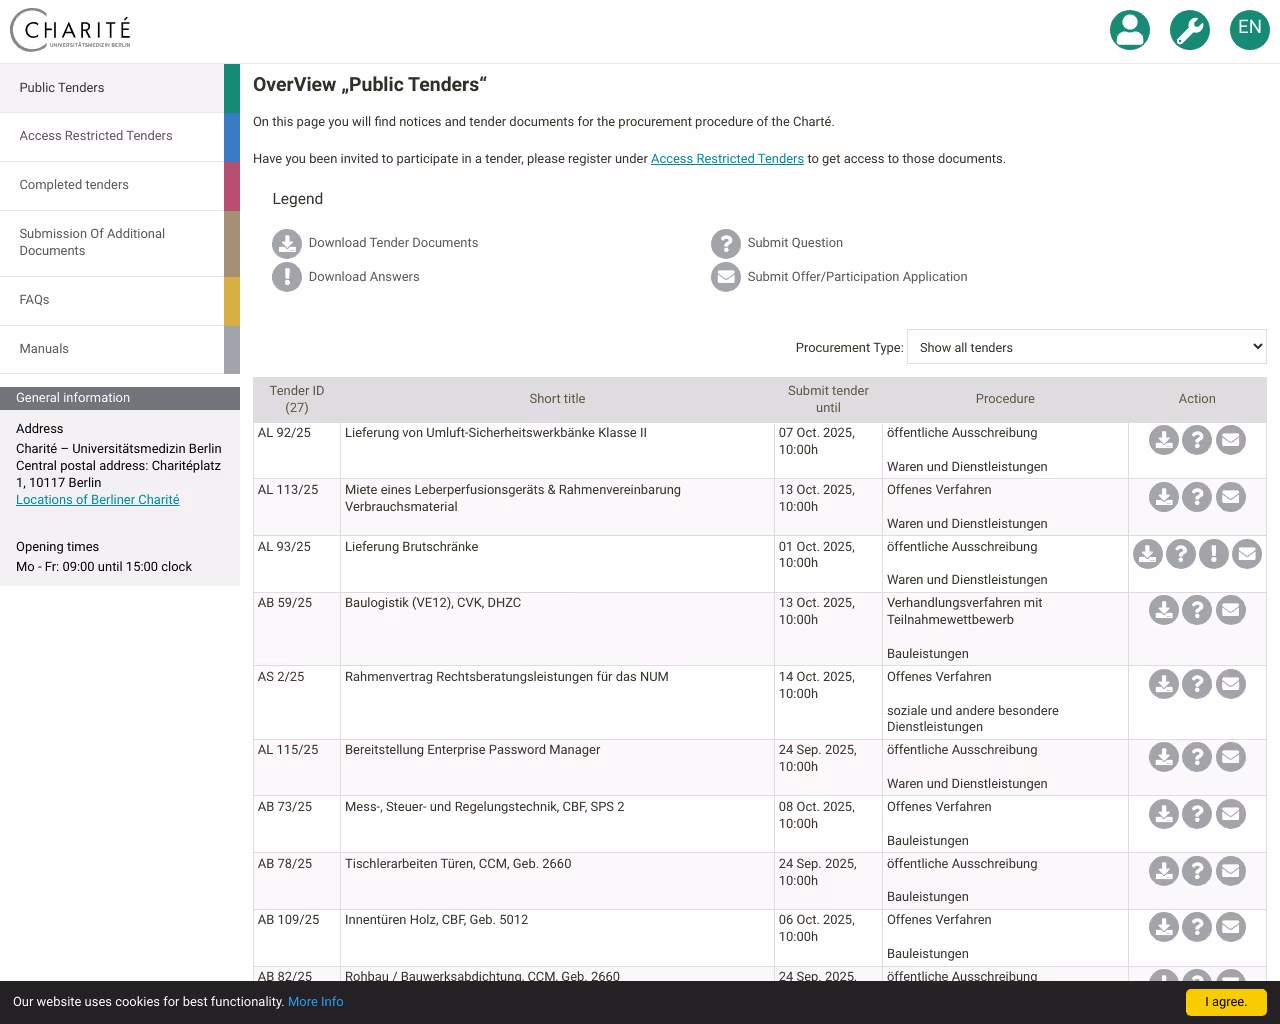1280x1024 pixels.
Task: Download tender documents for AL 93/25
Action: click(1148, 554)
